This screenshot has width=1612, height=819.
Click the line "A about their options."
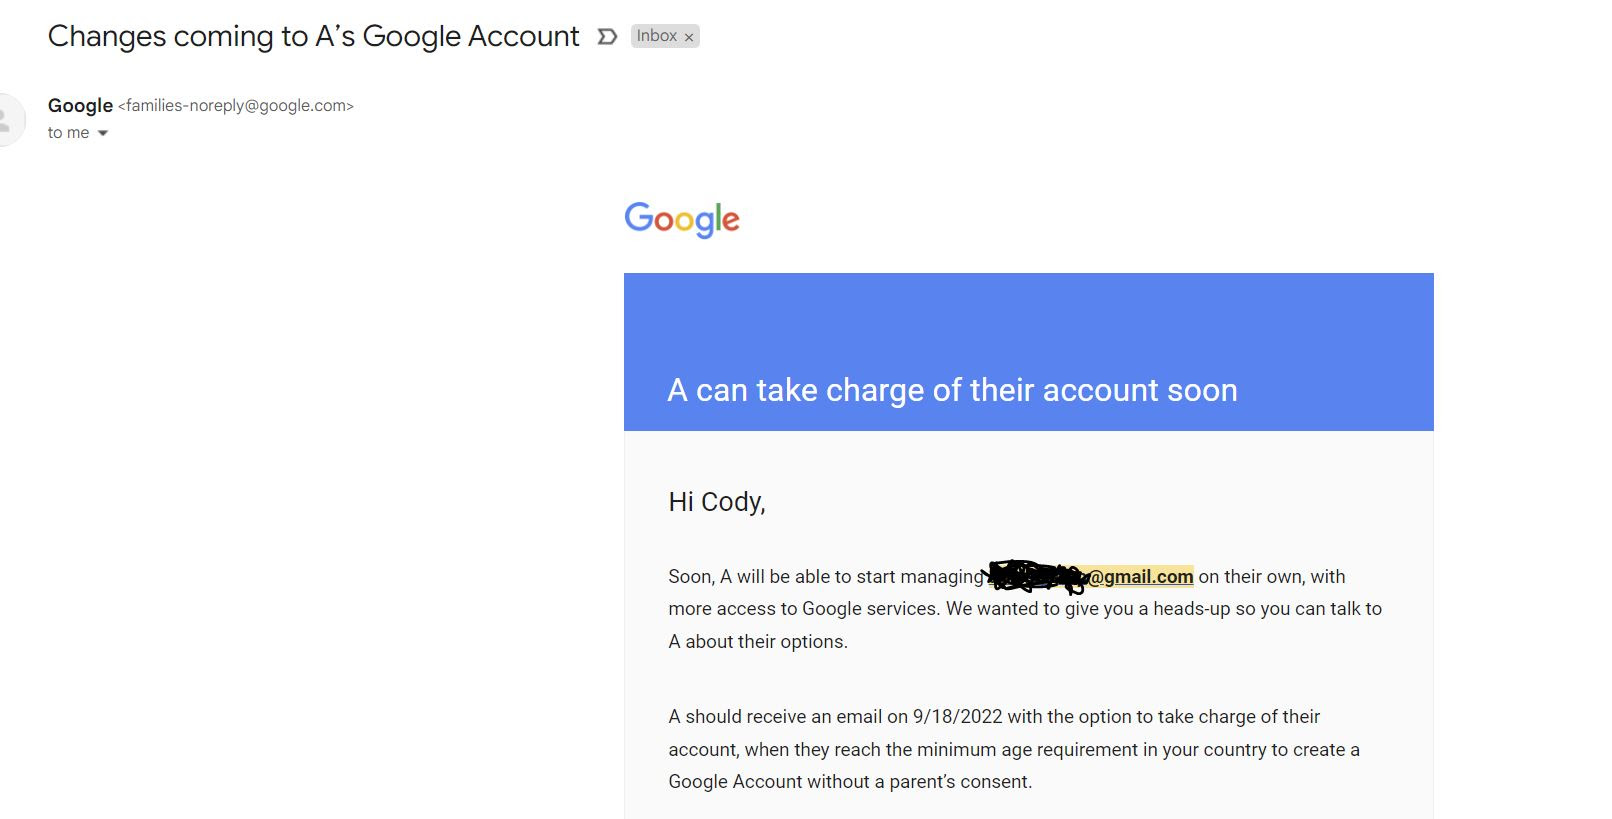[x=757, y=642]
